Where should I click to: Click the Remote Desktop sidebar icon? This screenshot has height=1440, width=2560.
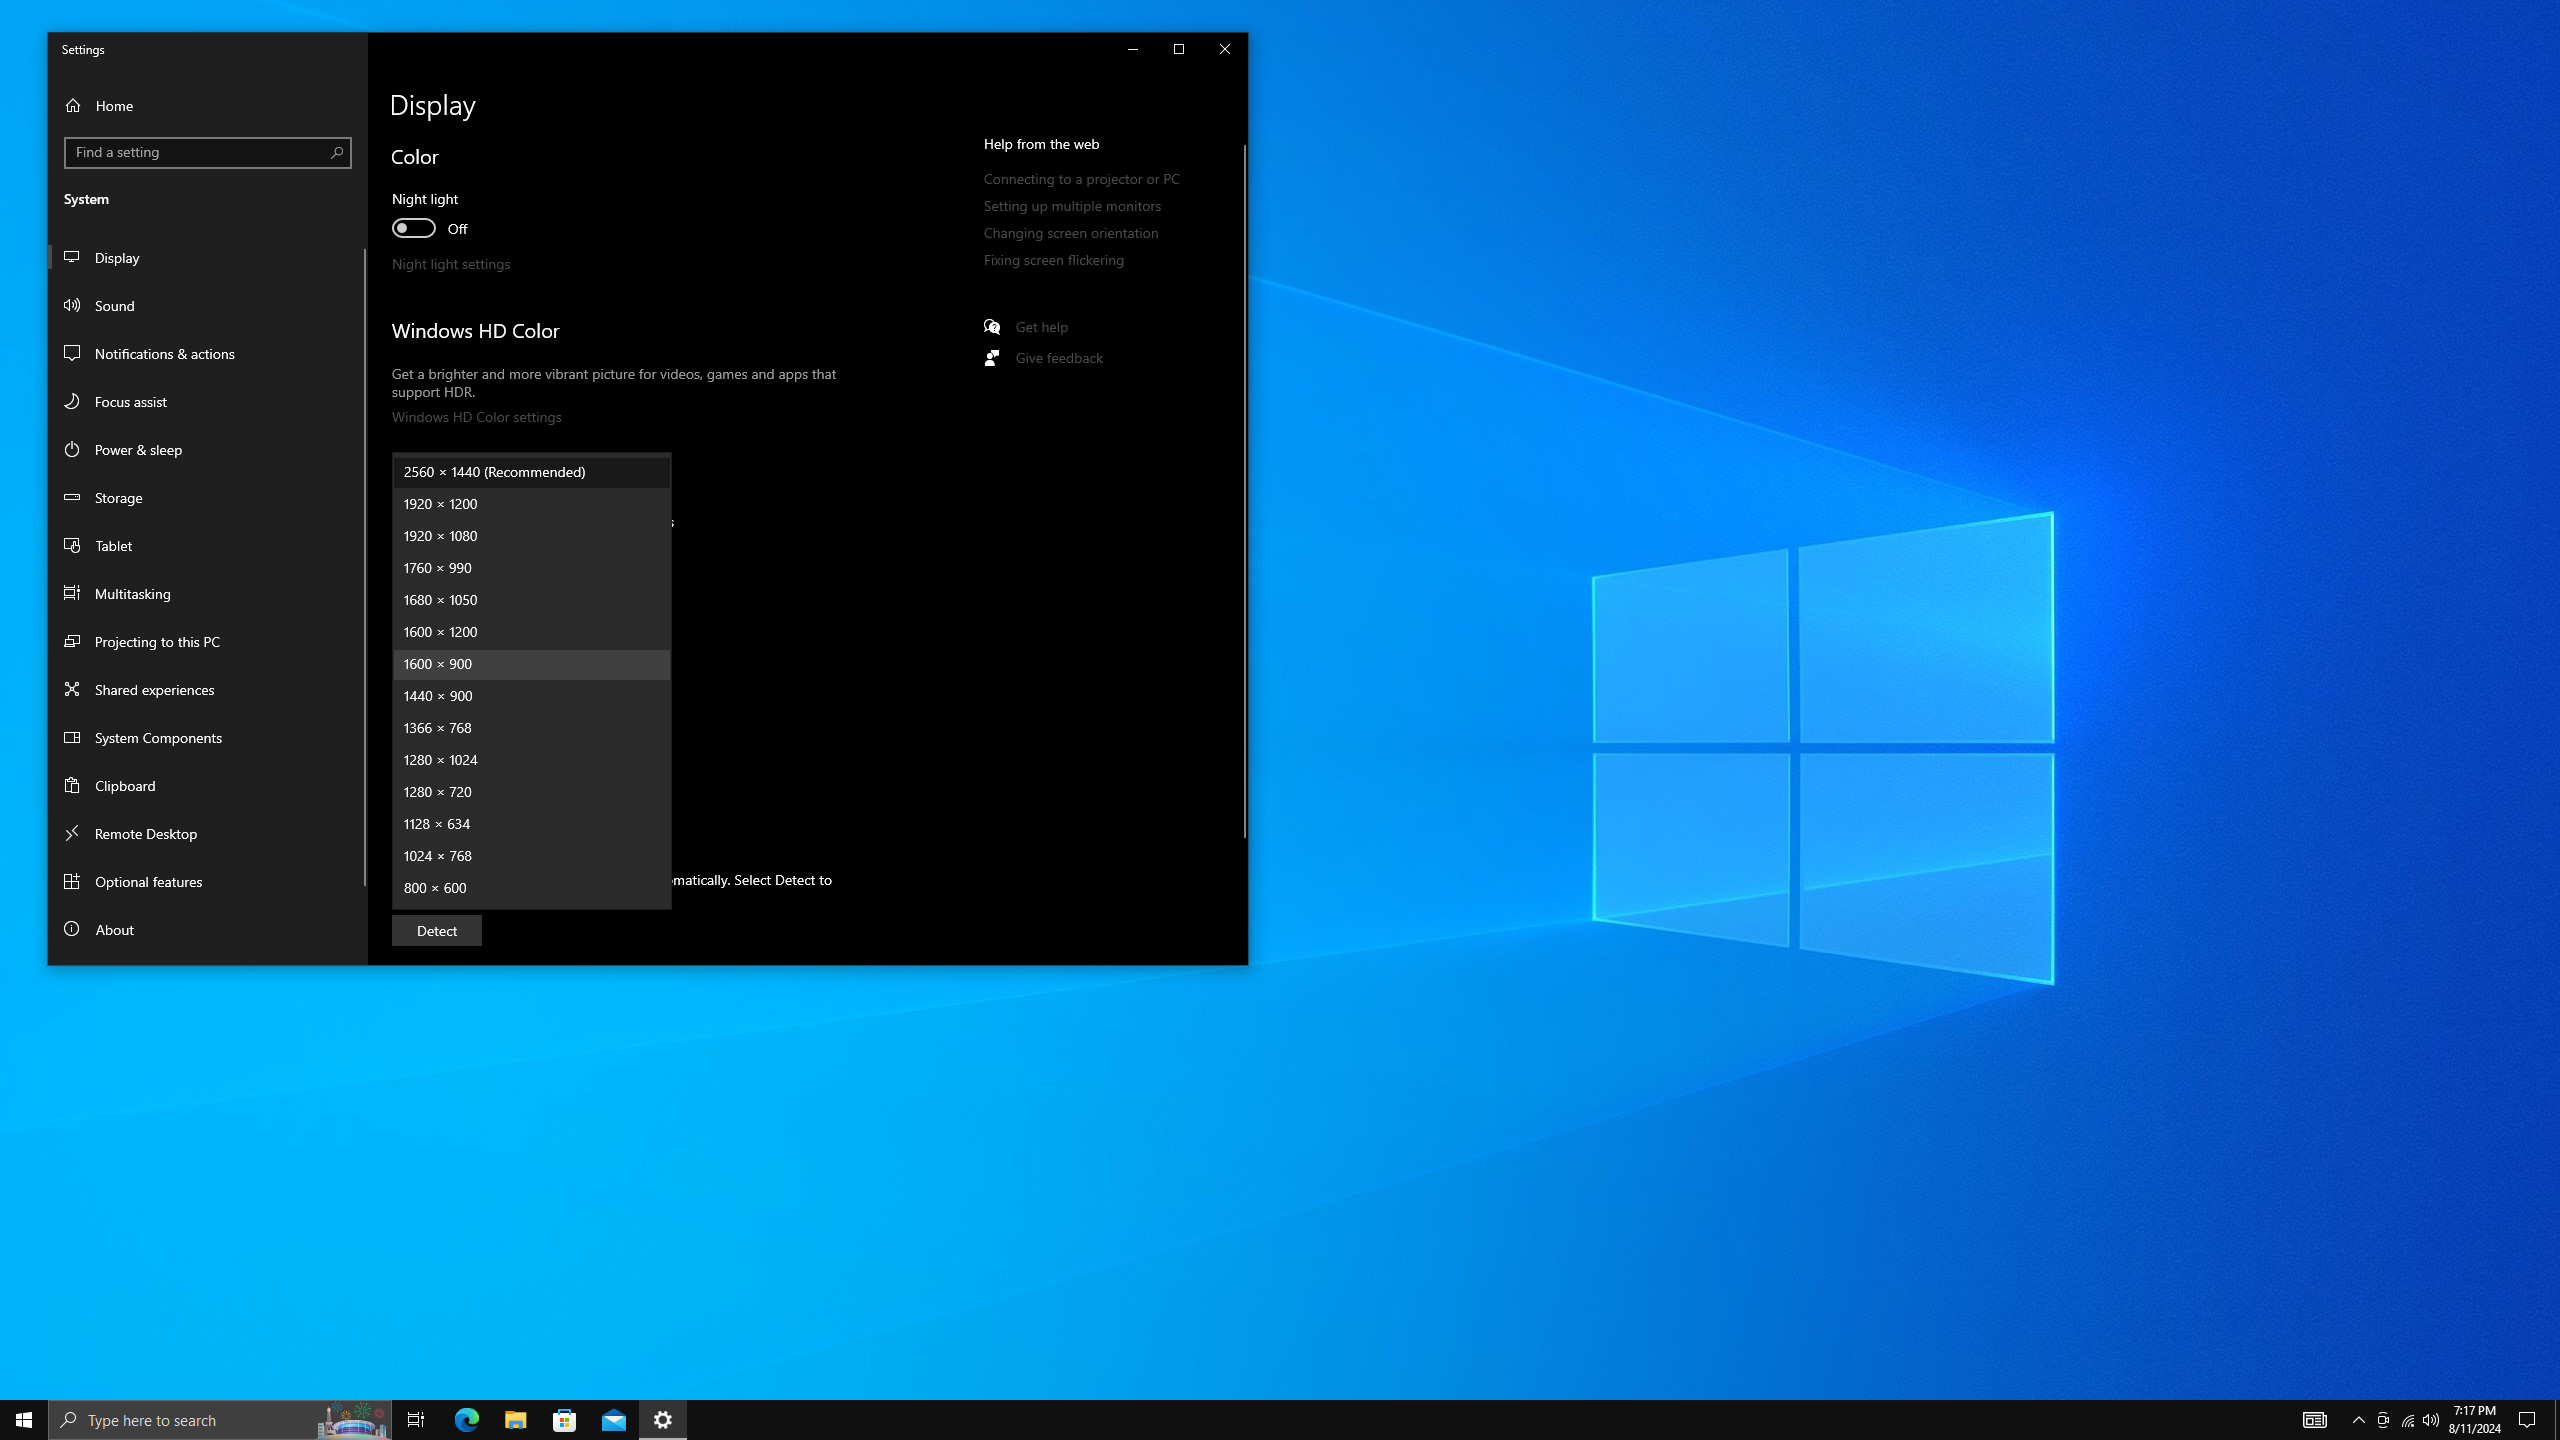coord(72,833)
